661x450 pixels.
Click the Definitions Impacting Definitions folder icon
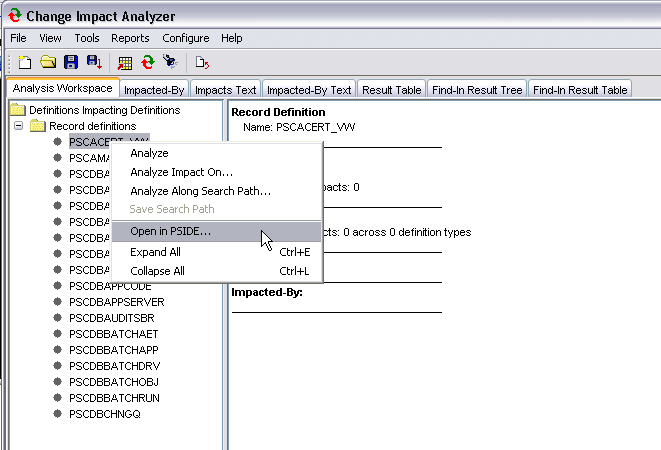(18, 110)
